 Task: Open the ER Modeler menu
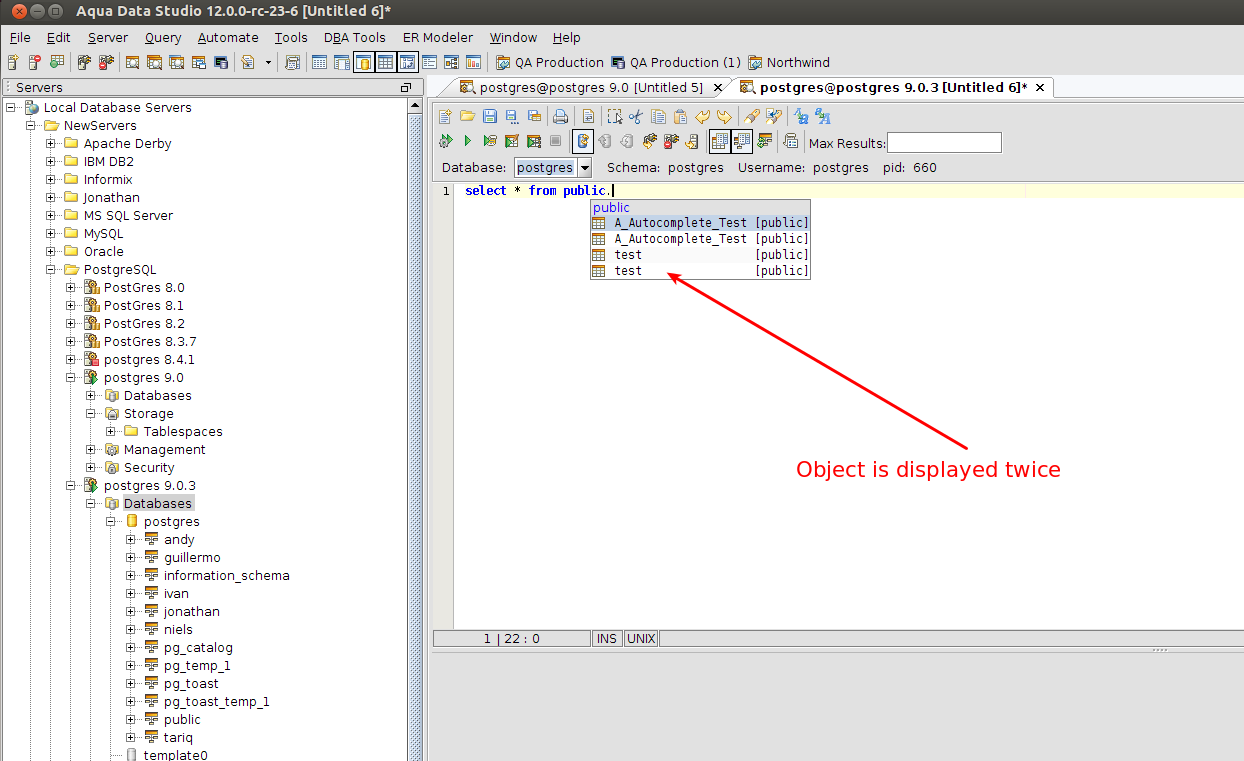pos(438,37)
